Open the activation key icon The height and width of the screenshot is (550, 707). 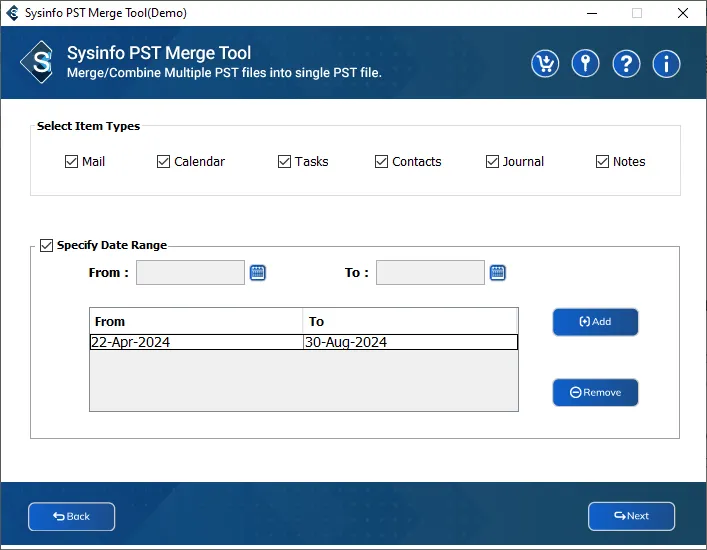[x=585, y=64]
